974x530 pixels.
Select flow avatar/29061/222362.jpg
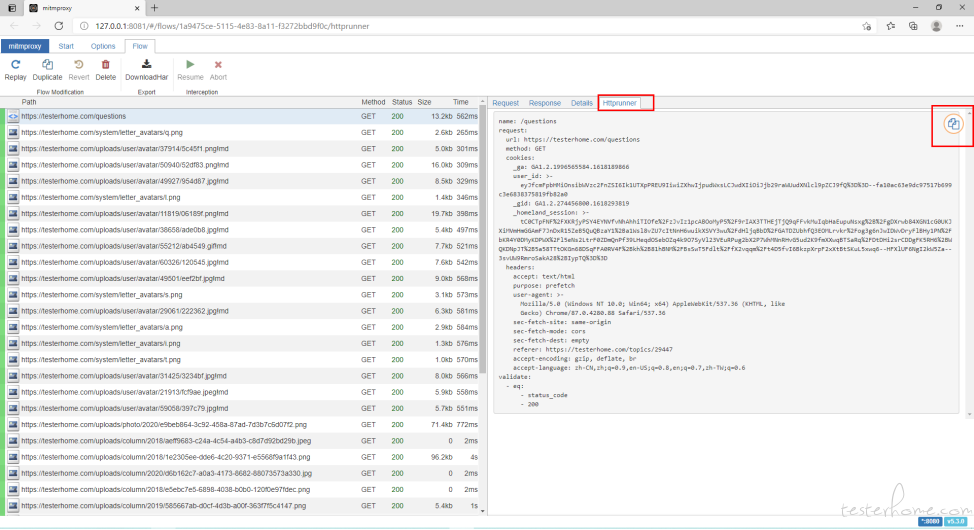[242, 311]
